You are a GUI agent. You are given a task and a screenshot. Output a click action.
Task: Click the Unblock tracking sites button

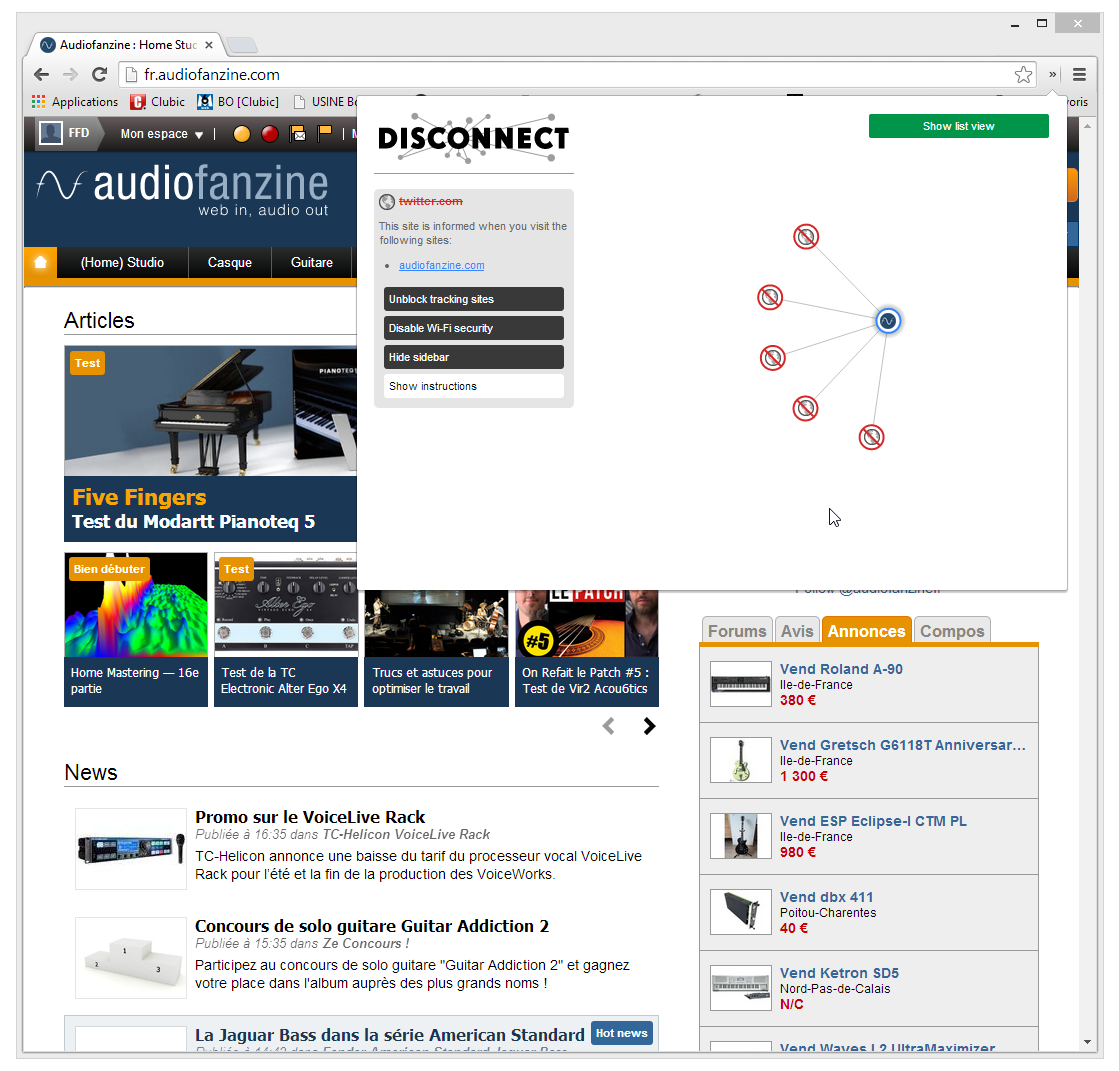[x=473, y=299]
